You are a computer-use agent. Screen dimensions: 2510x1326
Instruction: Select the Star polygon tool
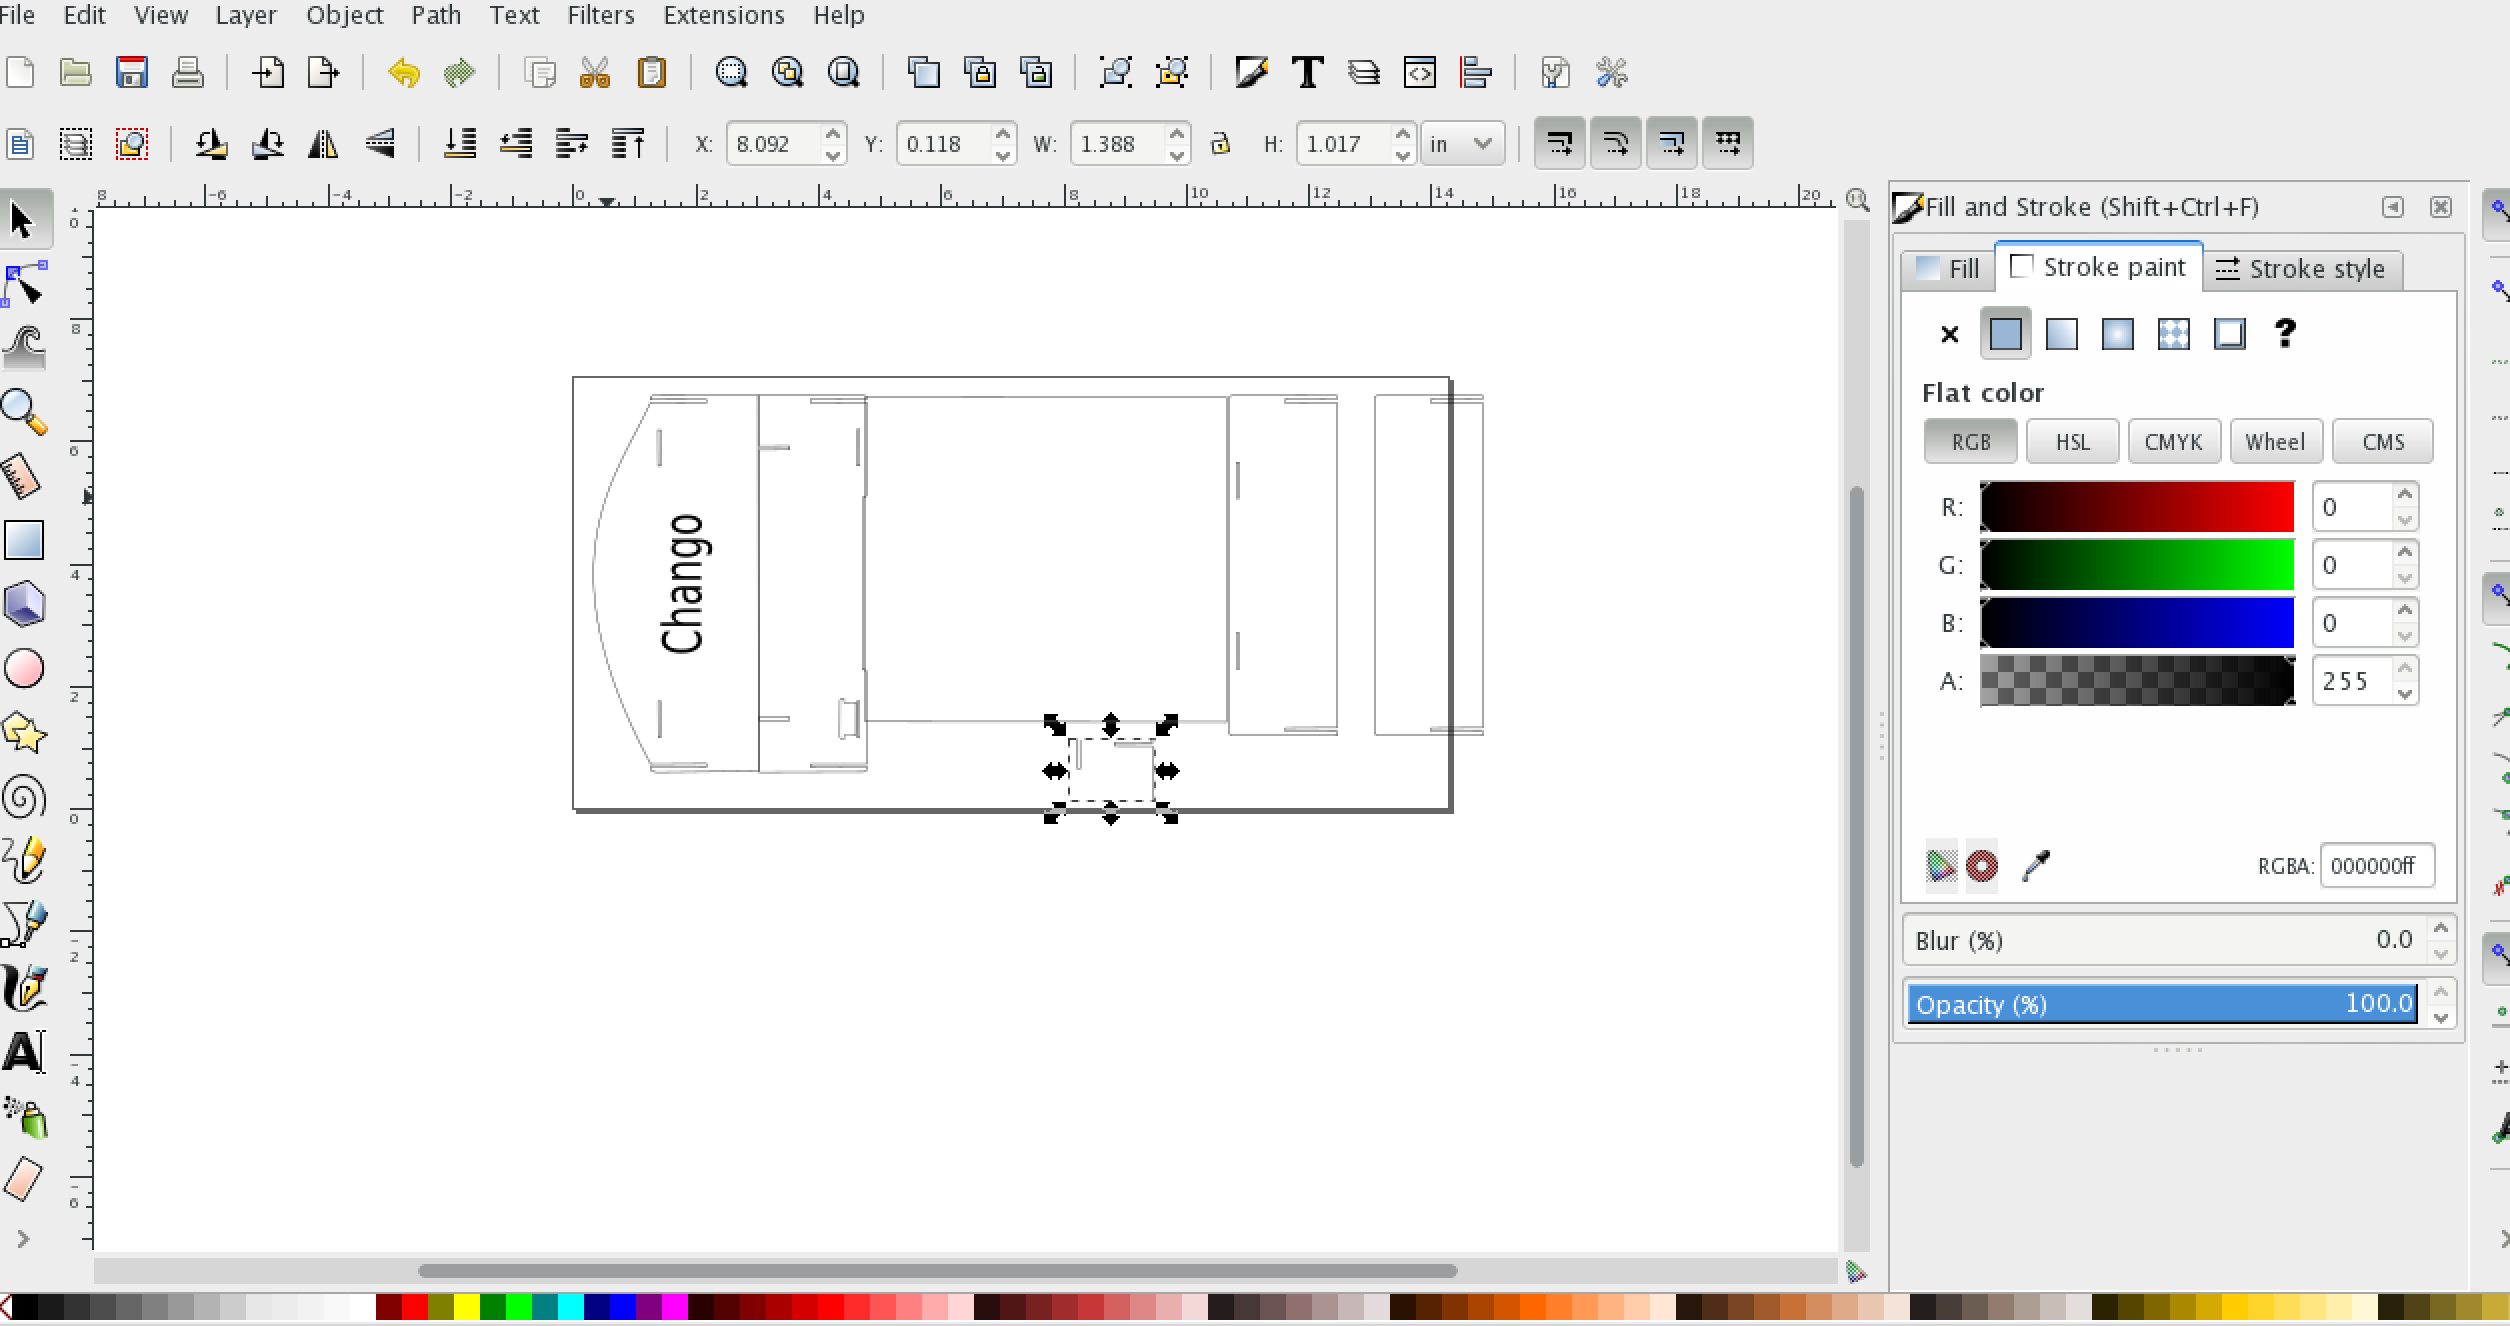(x=24, y=733)
